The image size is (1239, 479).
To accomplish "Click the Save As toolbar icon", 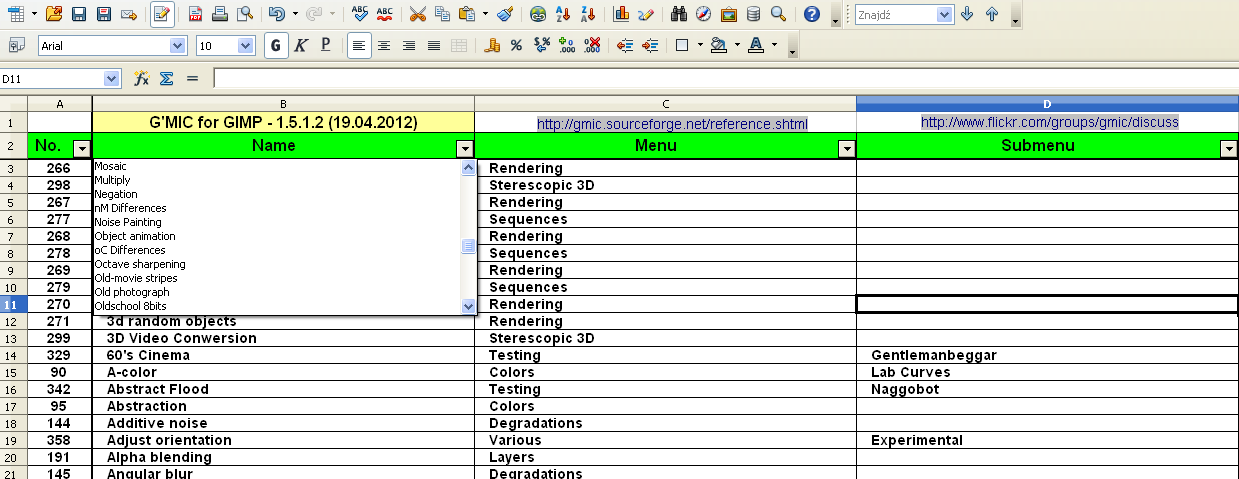I will (x=103, y=14).
